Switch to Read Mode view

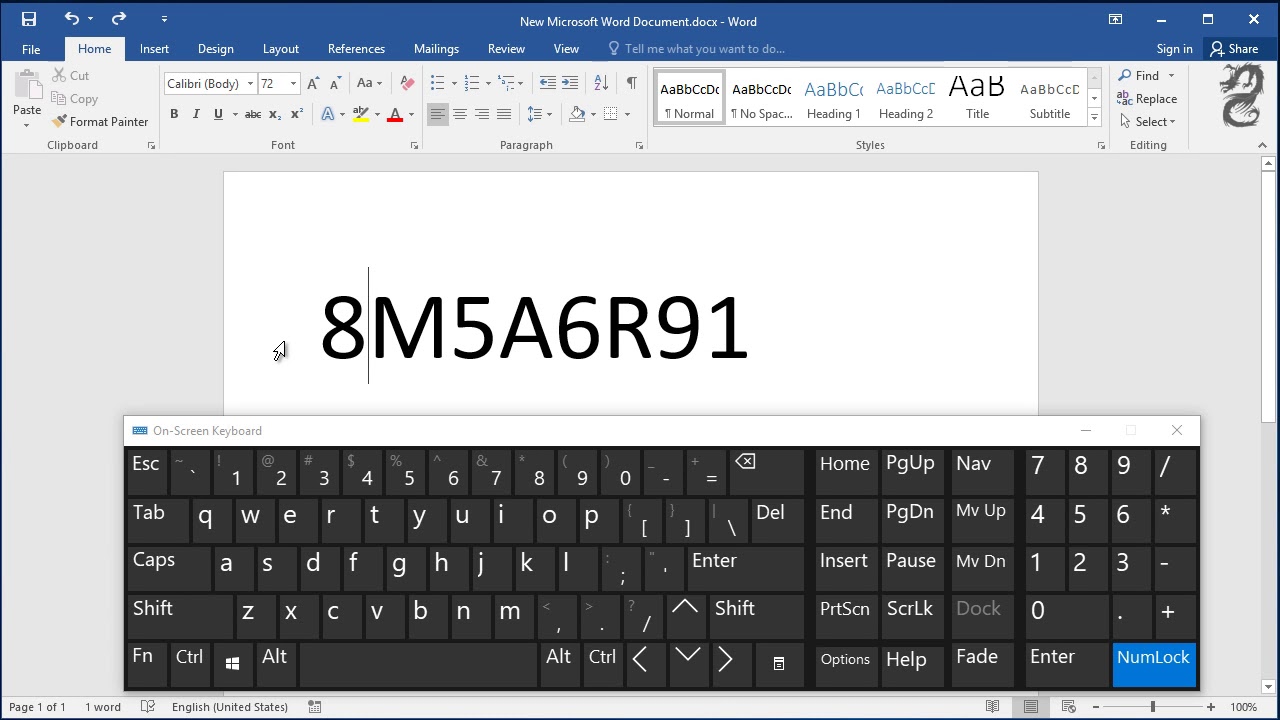[x=993, y=707]
